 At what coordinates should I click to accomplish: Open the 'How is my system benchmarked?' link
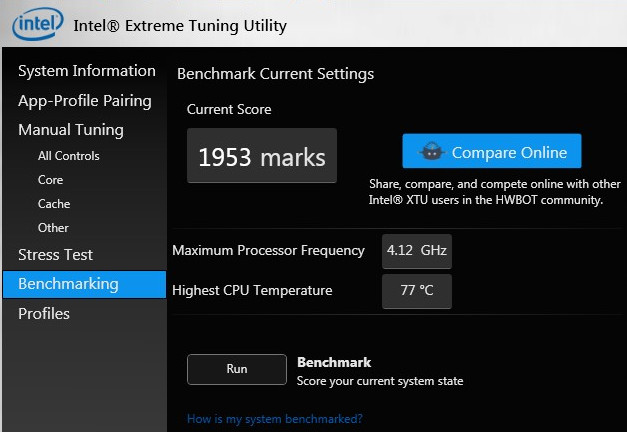(x=274, y=418)
